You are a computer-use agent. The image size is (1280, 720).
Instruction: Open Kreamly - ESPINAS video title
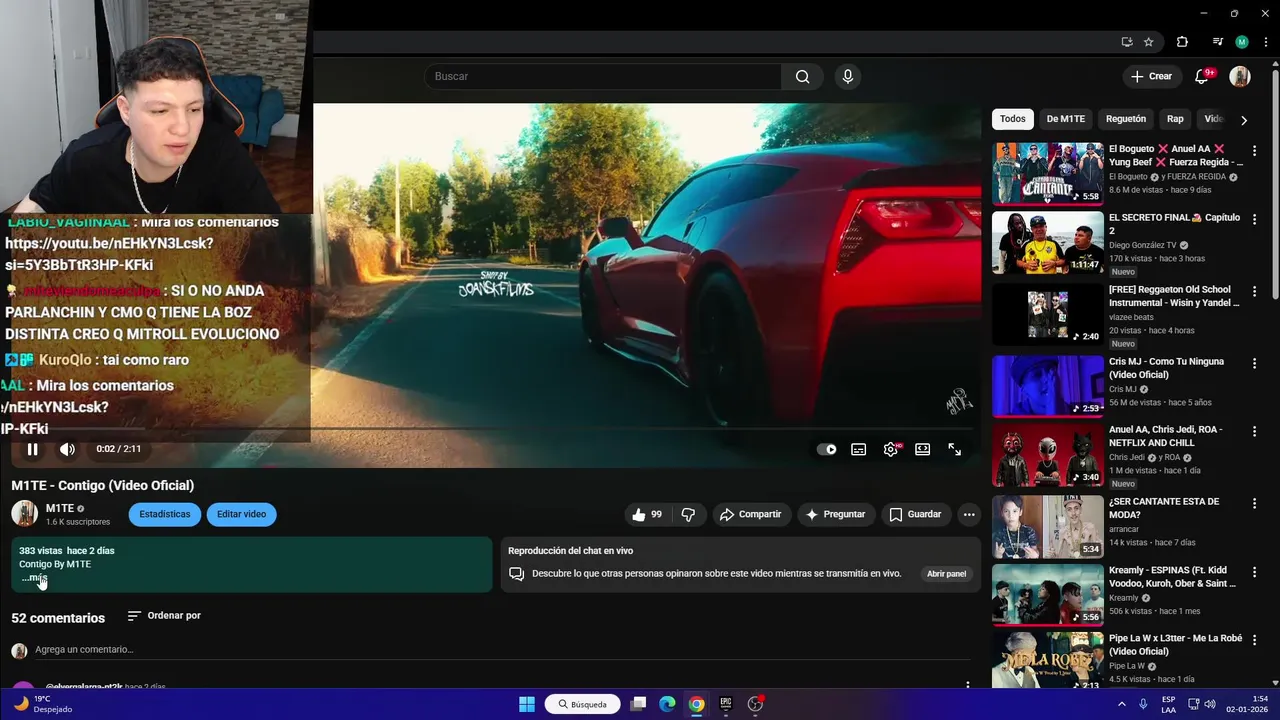(1172, 577)
